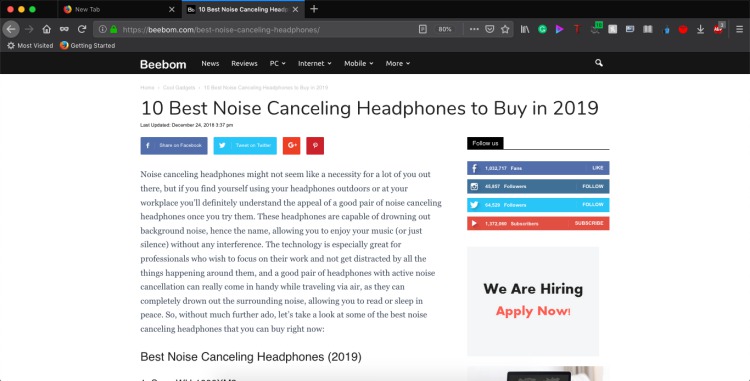
Task: Open the News menu item
Action: click(x=210, y=63)
